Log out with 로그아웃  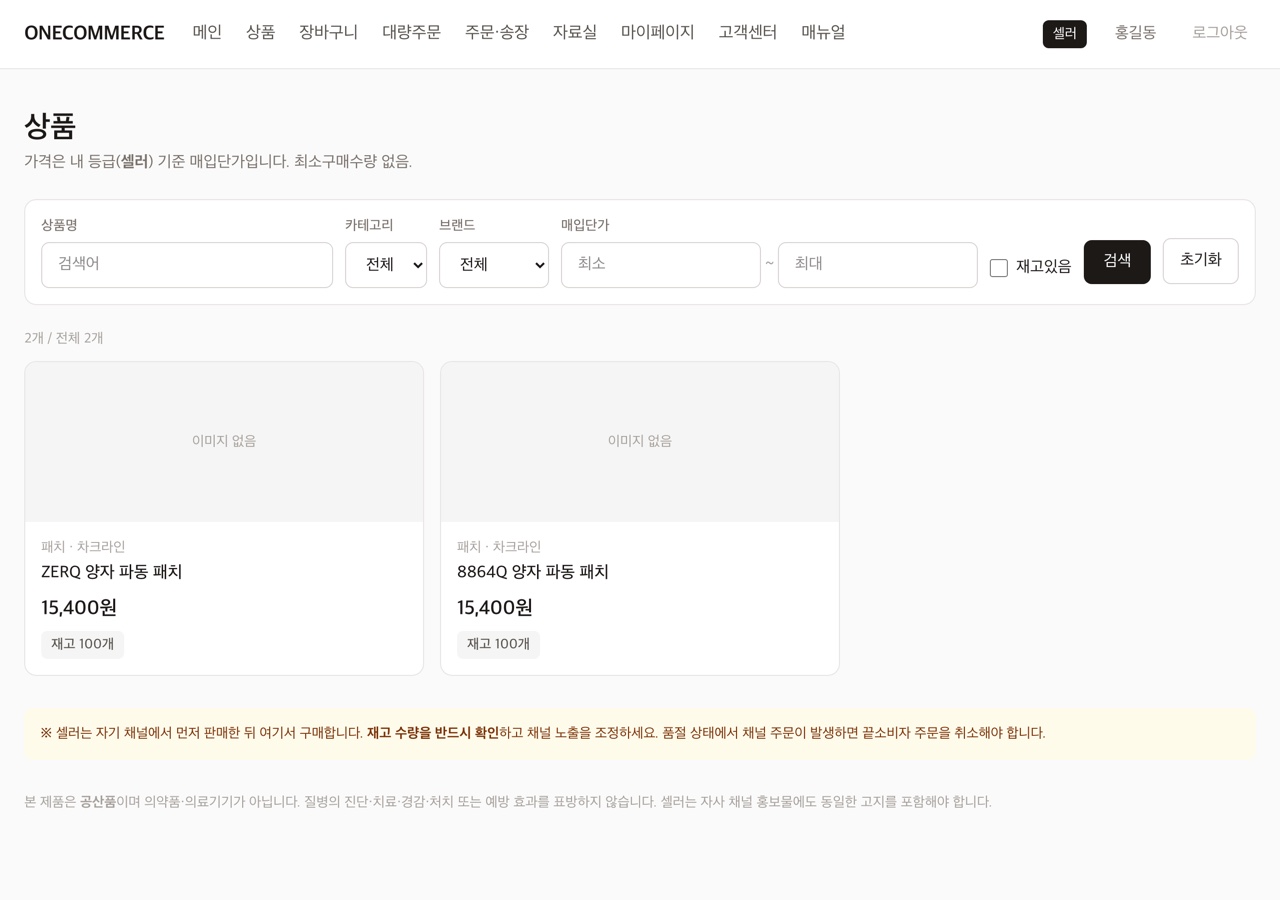click(x=1219, y=33)
